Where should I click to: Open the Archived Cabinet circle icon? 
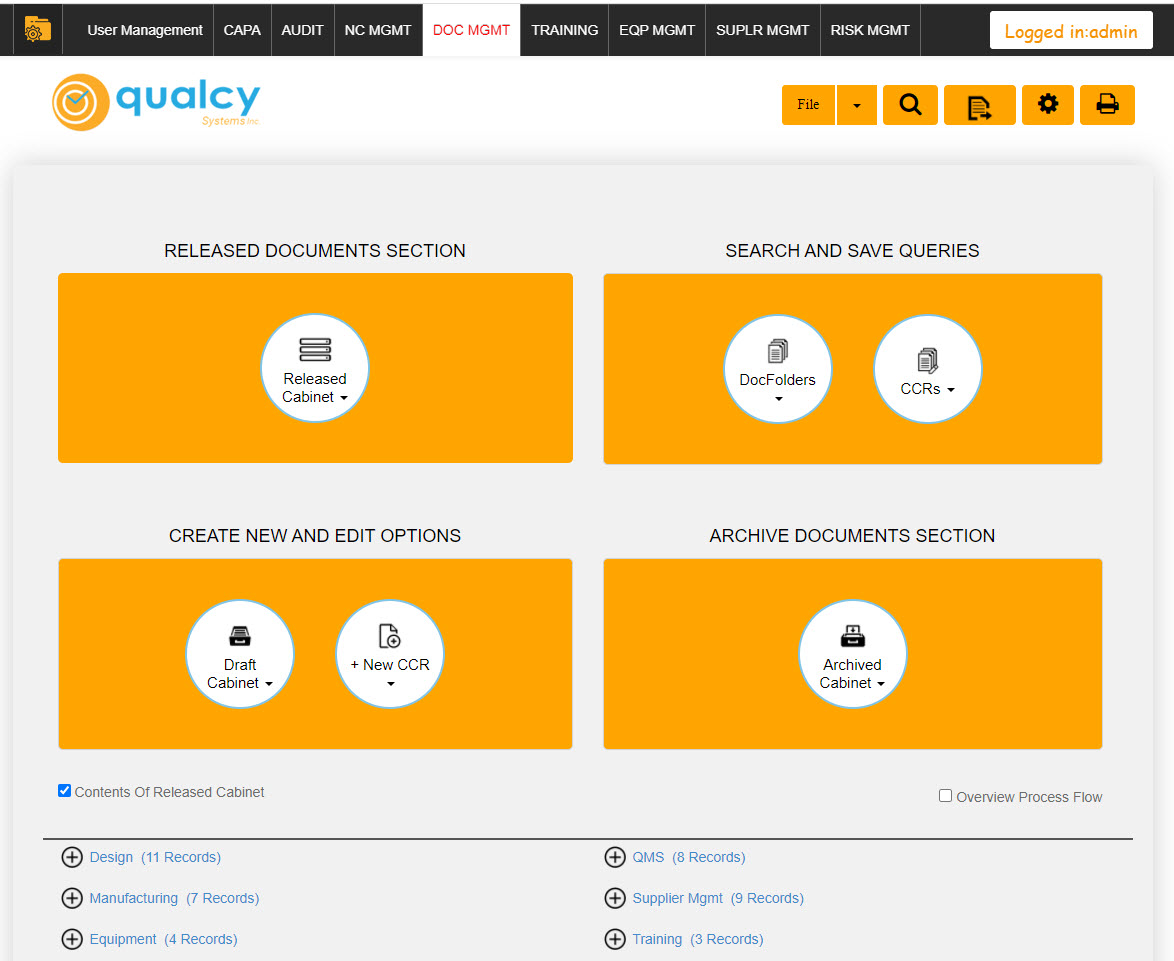(x=852, y=654)
